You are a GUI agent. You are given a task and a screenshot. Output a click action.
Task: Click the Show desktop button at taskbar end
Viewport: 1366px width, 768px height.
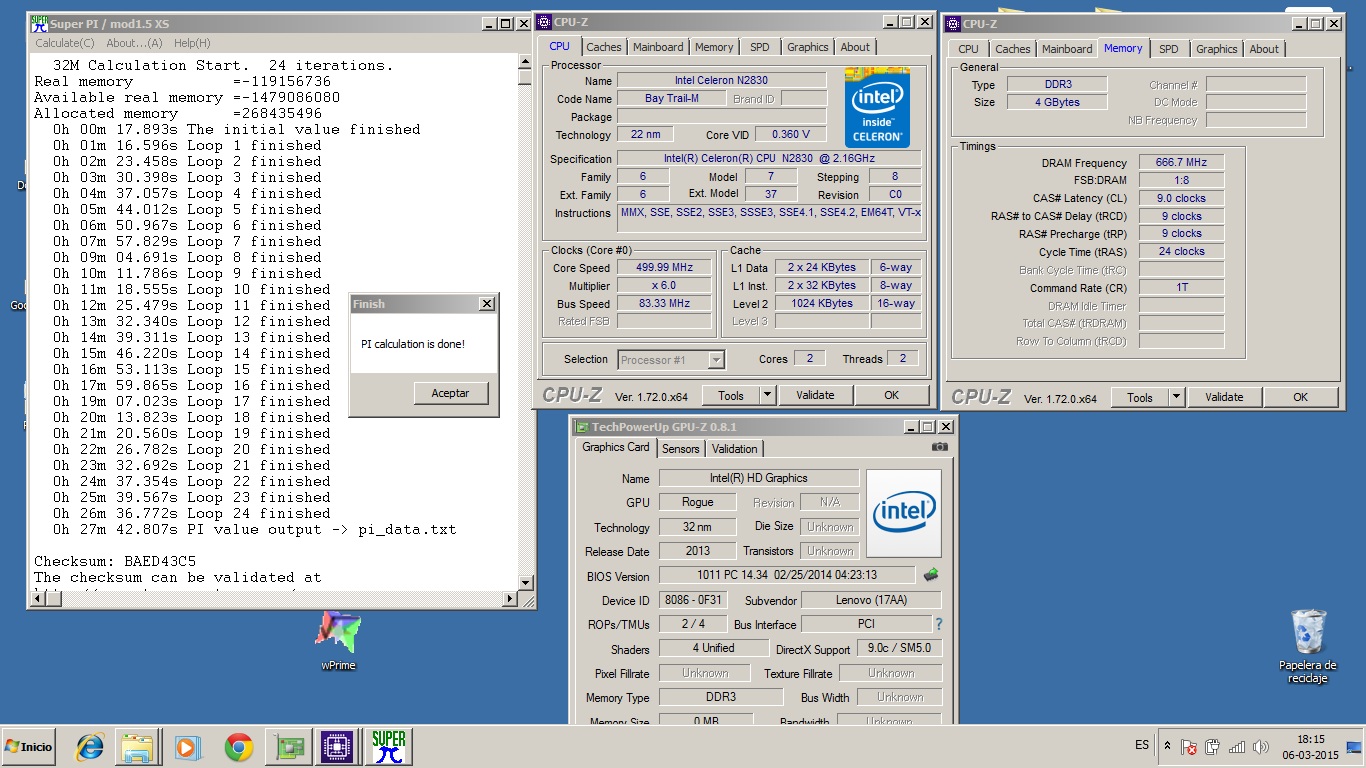pos(1356,747)
